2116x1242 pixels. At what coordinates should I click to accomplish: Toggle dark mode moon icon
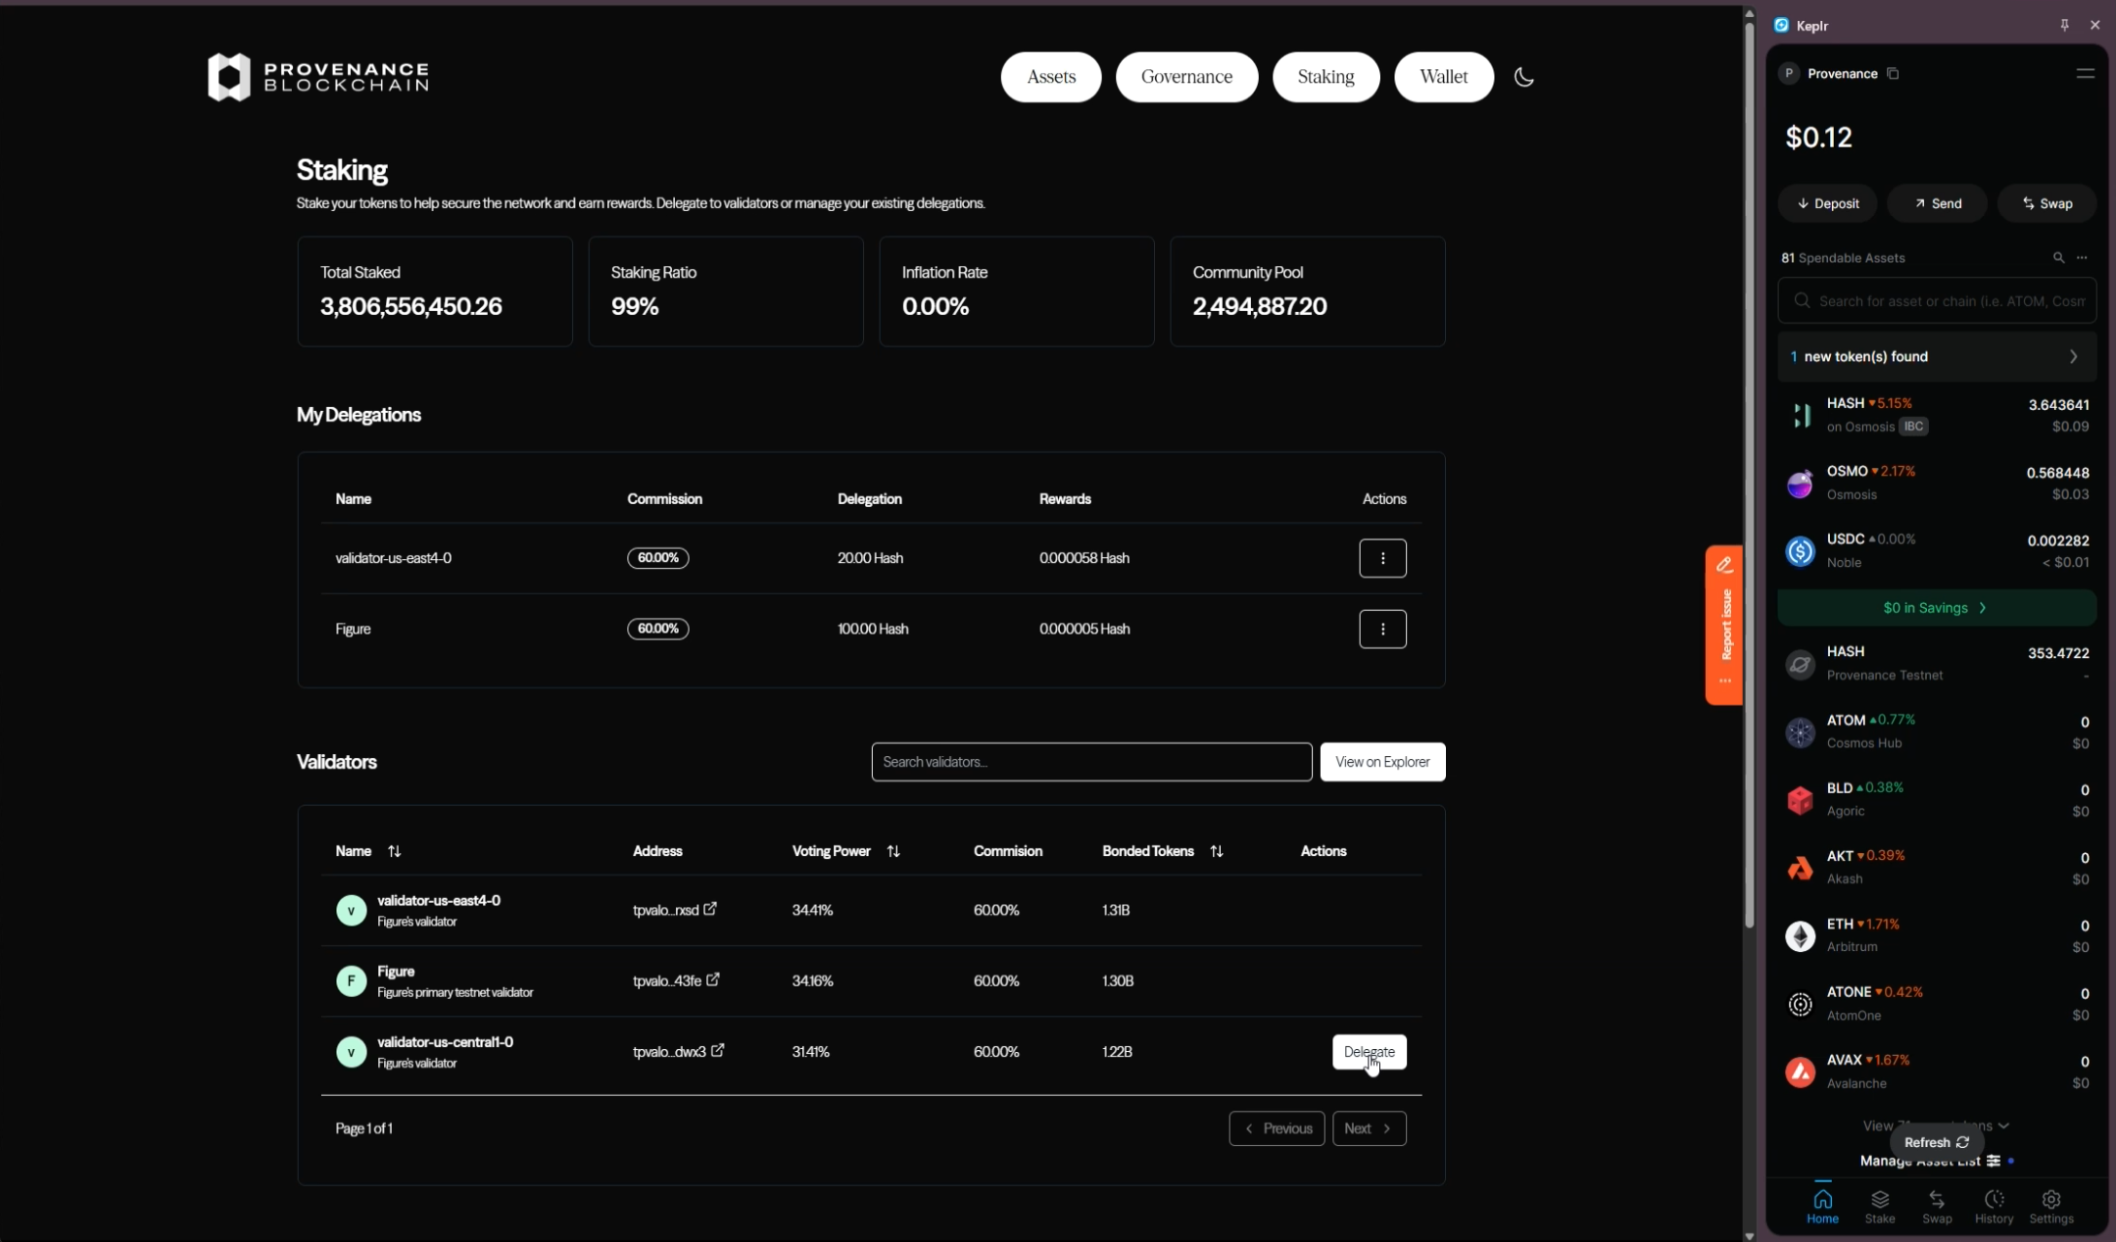1523,77
